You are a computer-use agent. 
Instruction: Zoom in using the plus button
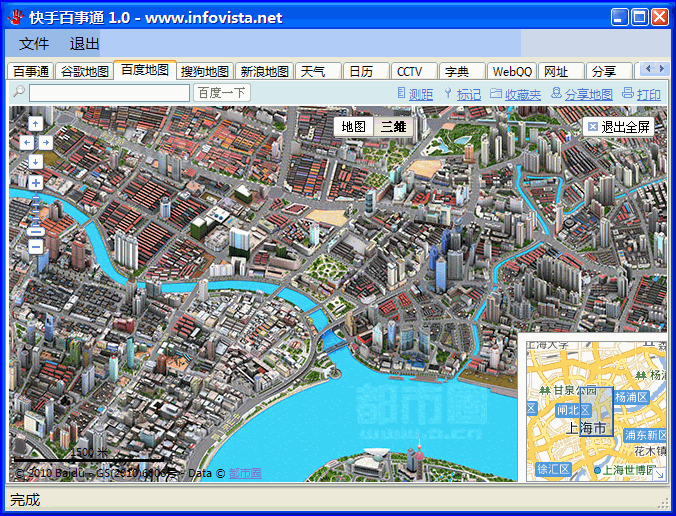35,183
